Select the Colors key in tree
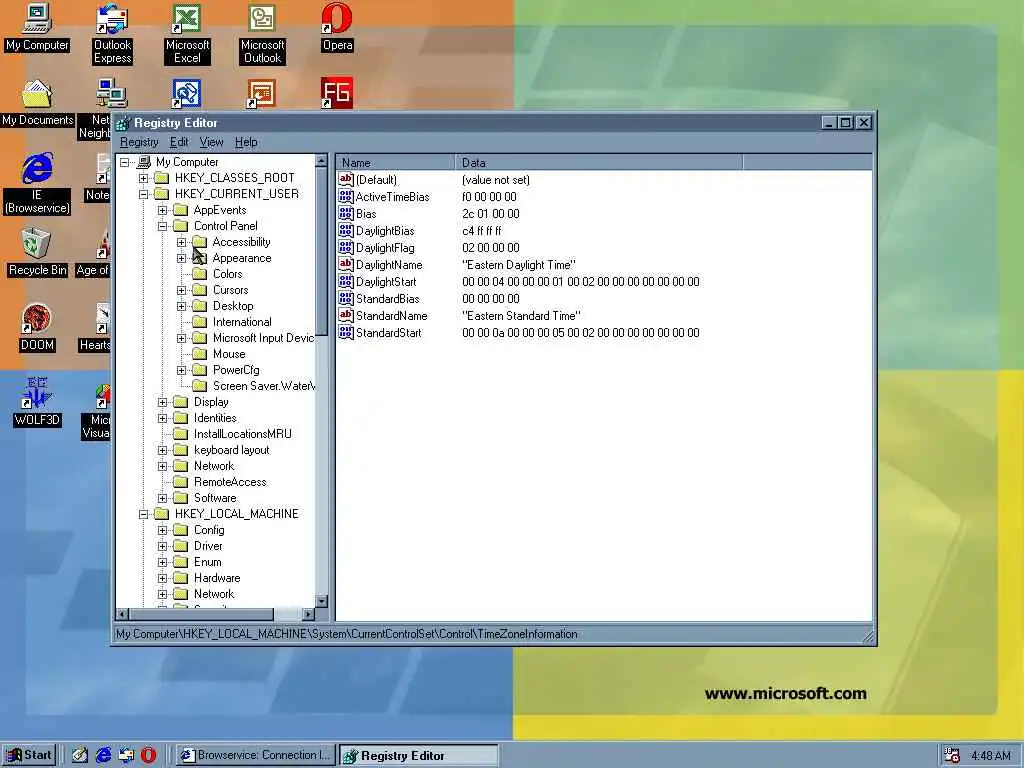1024x768 pixels. pyautogui.click(x=228, y=274)
